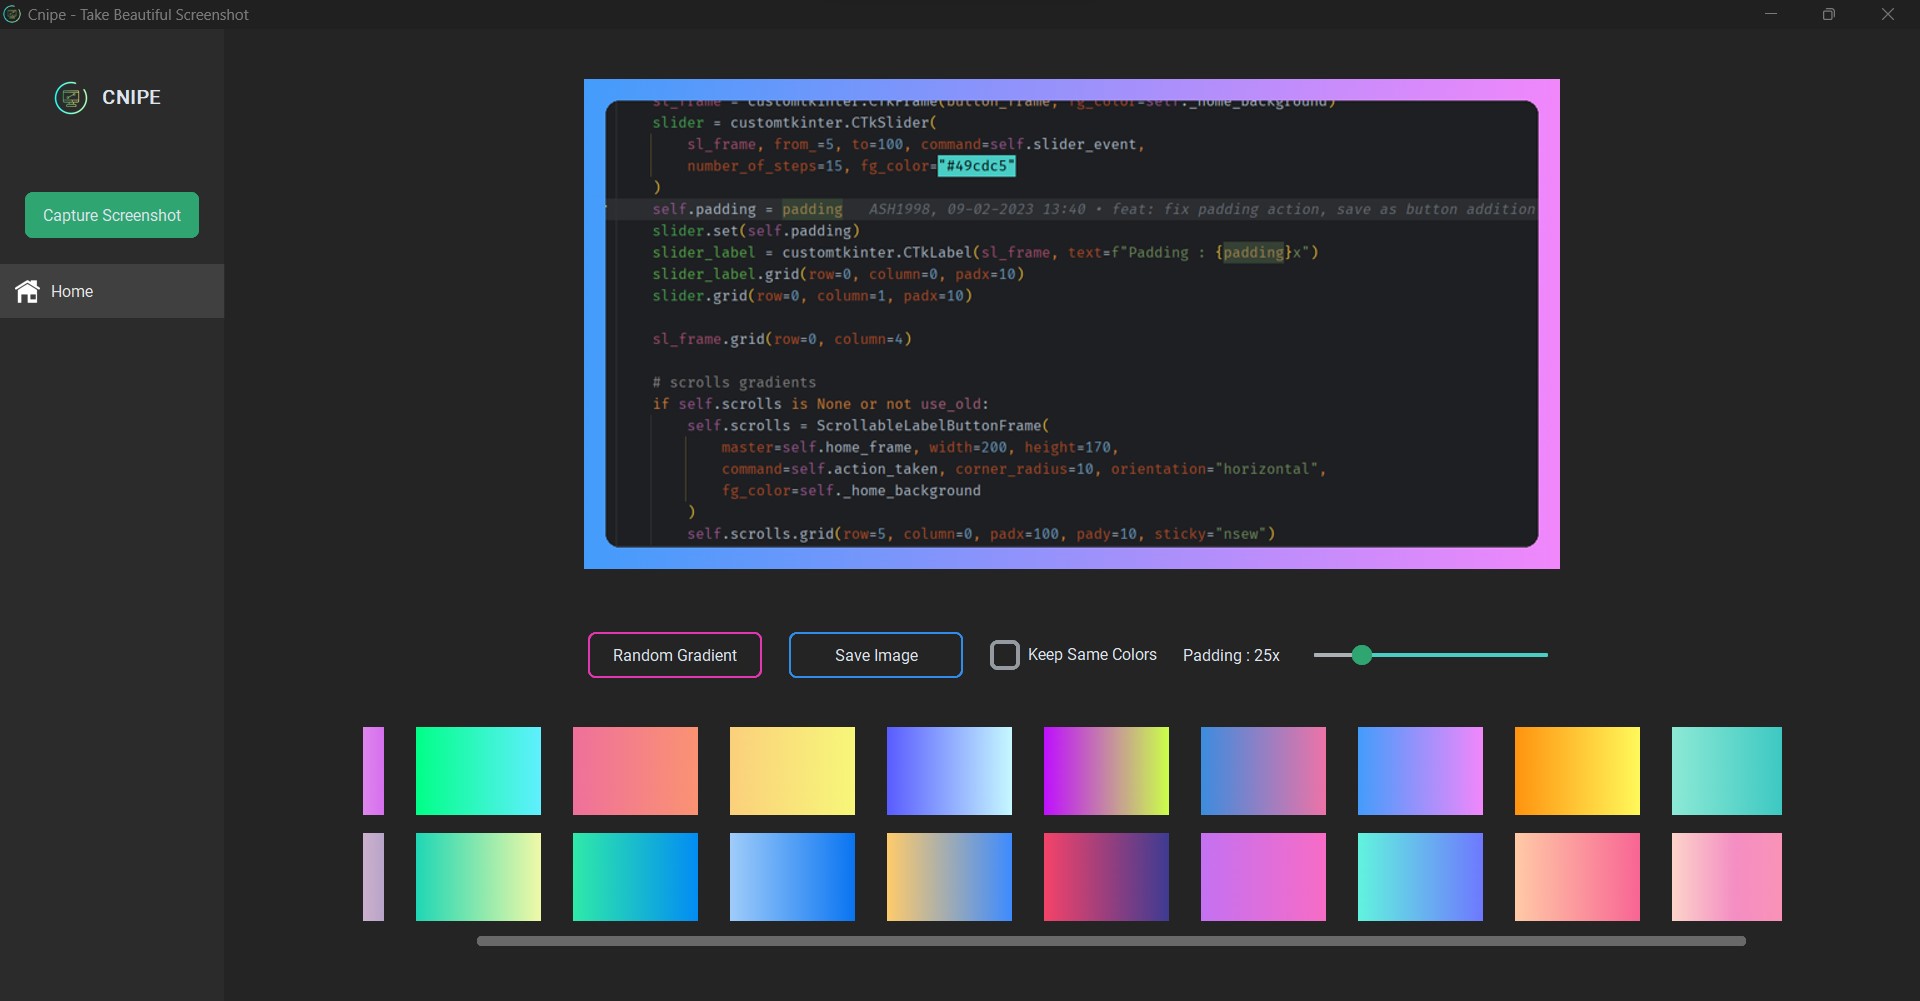The width and height of the screenshot is (1920, 1001).
Task: Select Home from the sidebar menu
Action: [72, 291]
